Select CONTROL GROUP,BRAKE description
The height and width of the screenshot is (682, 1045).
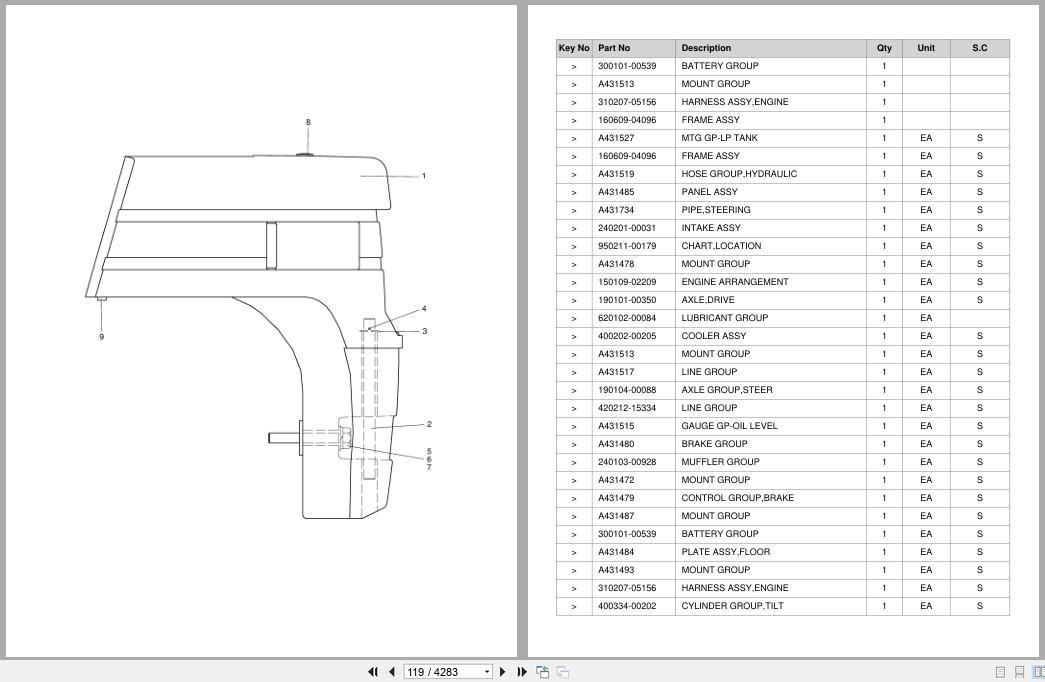point(738,498)
